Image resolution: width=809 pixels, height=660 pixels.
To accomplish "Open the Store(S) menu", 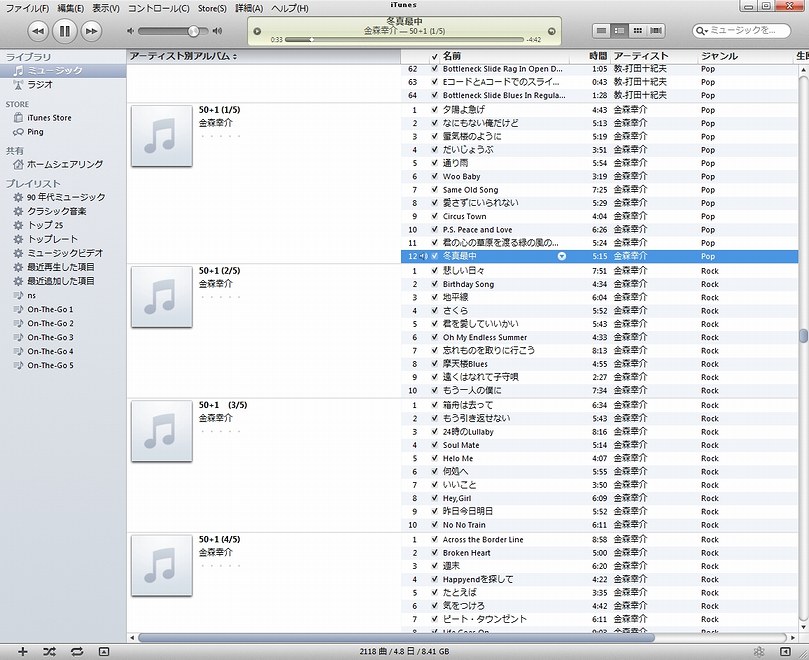I will (x=212, y=8).
